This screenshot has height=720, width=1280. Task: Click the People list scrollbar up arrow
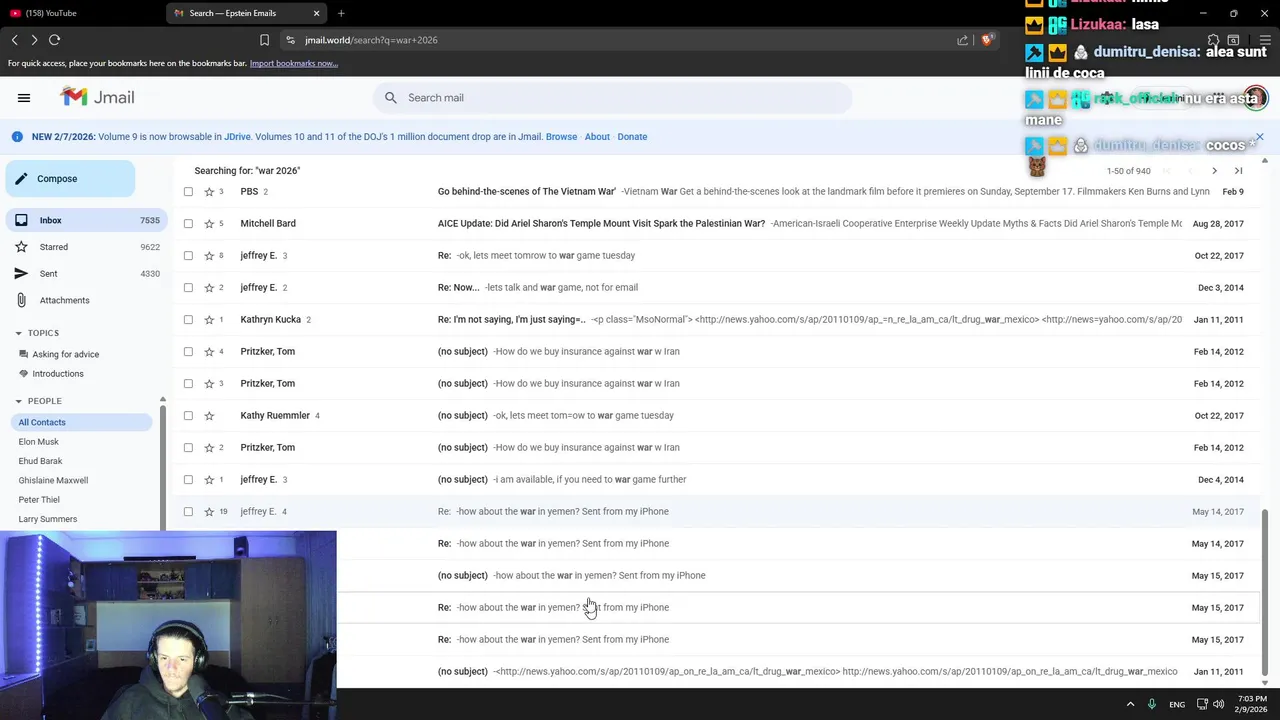(162, 400)
